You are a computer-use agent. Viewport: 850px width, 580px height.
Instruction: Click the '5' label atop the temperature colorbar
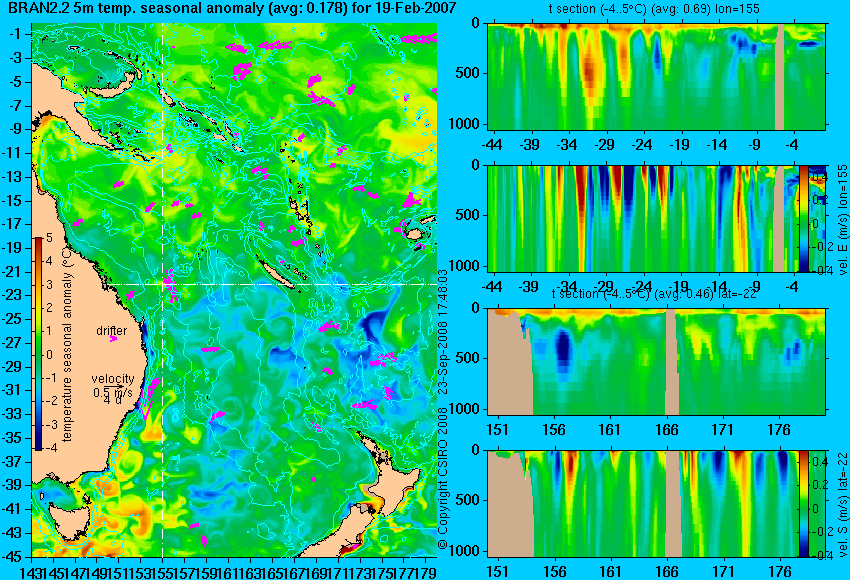pos(49,238)
